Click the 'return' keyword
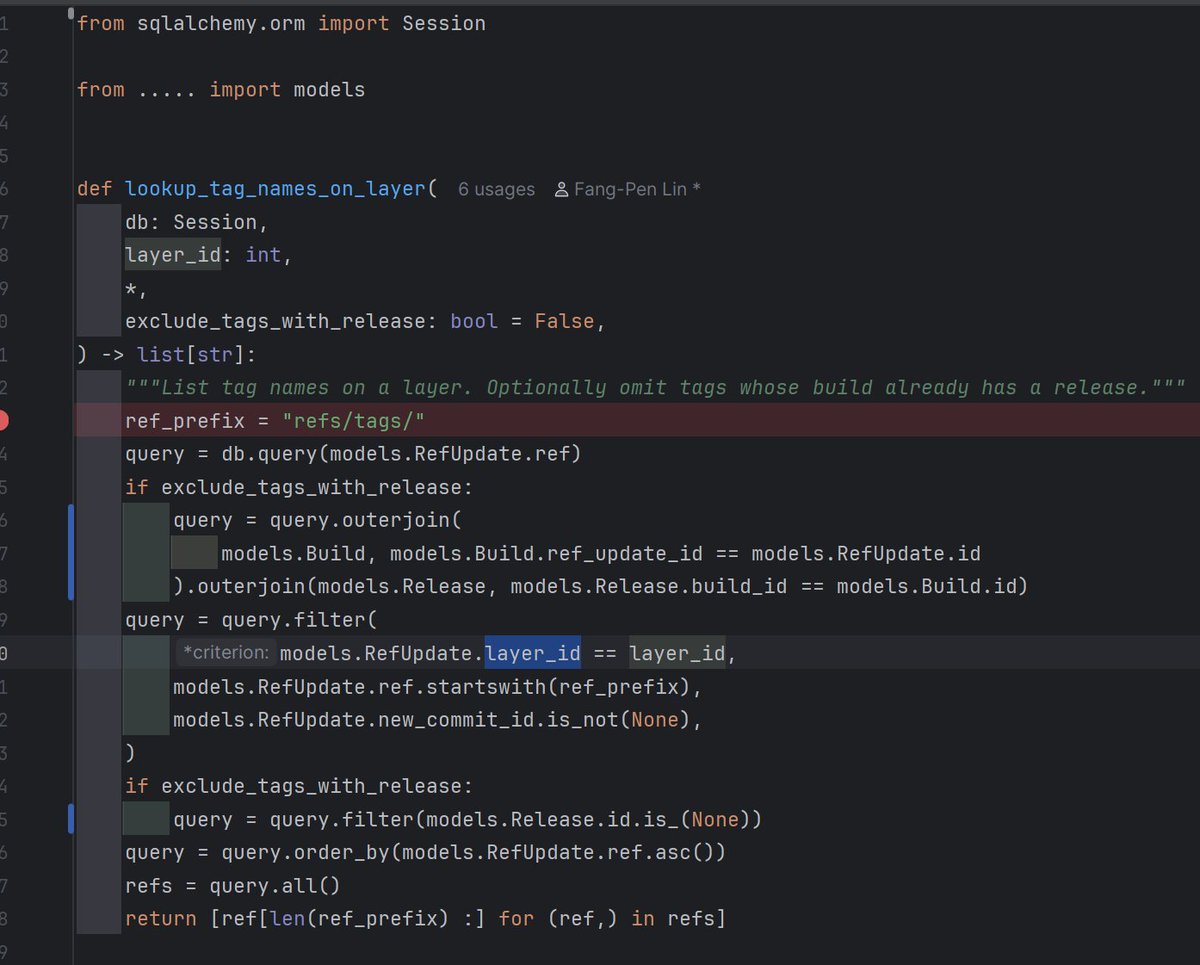The image size is (1200, 965). click(161, 918)
